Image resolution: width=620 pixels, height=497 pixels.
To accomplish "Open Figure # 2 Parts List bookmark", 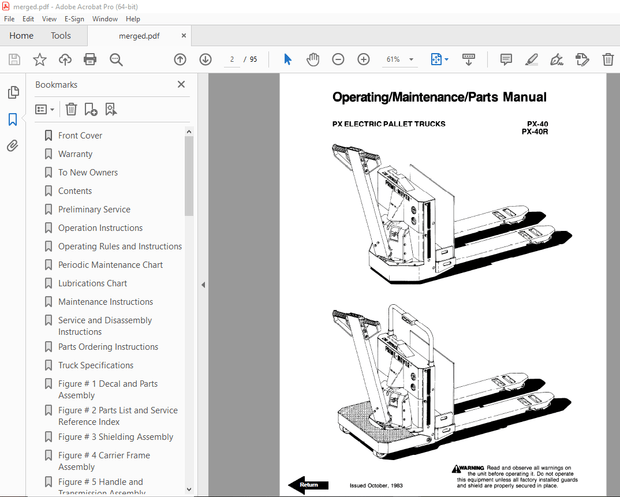I will [118, 416].
